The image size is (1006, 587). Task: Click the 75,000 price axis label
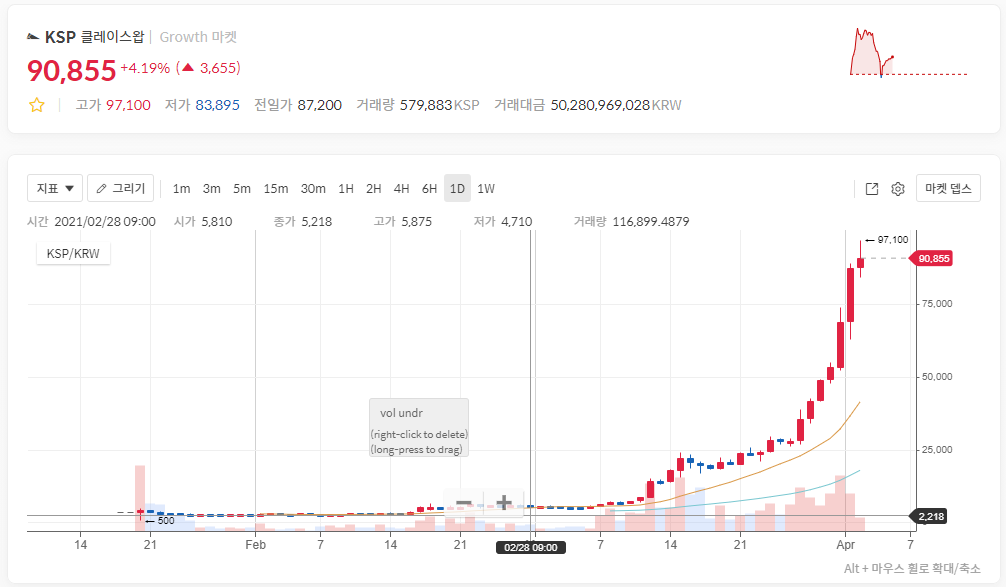pyautogui.click(x=937, y=304)
